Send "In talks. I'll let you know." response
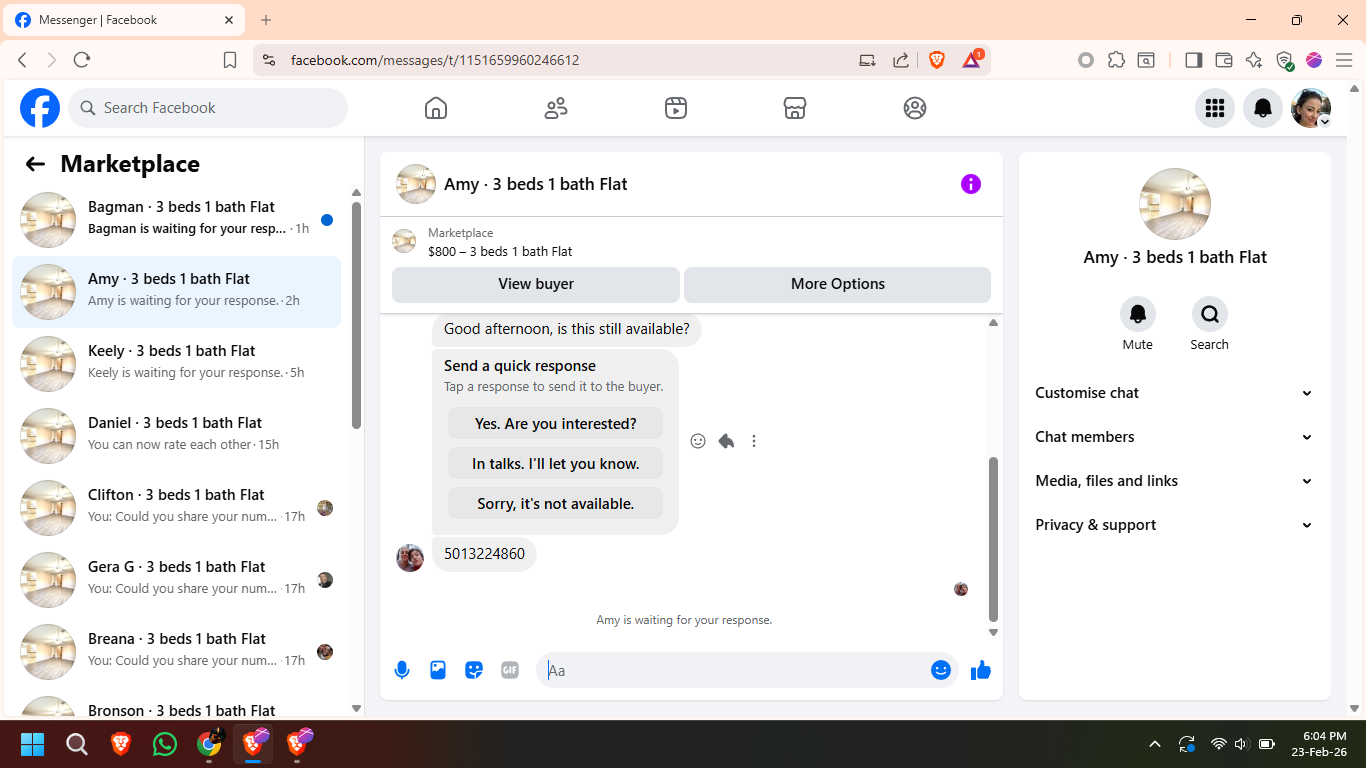This screenshot has height=768, width=1366. [x=556, y=464]
